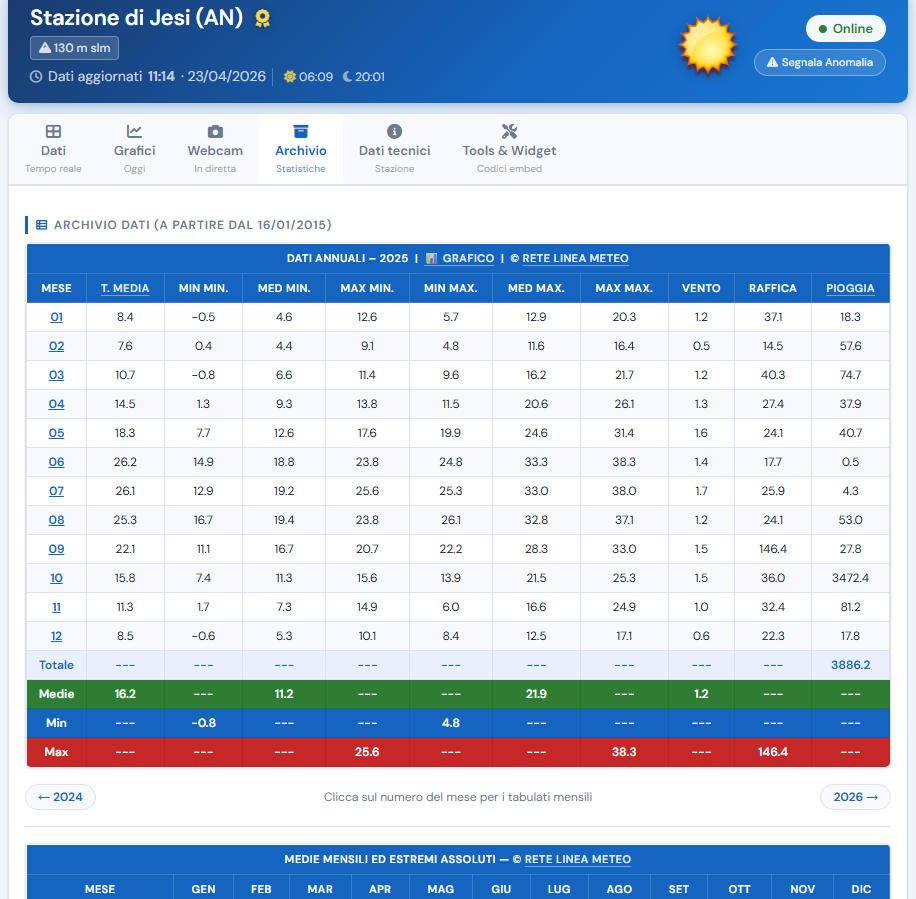Open month 06 monthly data

click(x=56, y=462)
